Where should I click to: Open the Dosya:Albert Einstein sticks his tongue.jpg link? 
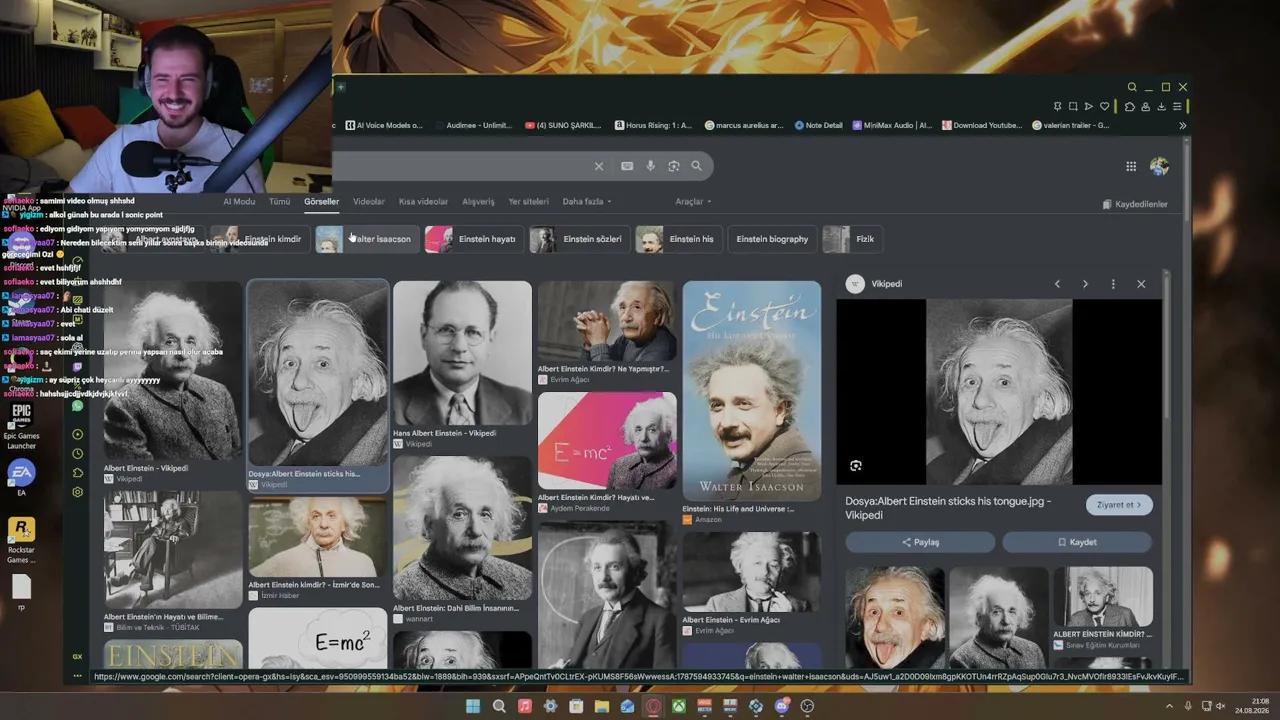click(948, 508)
